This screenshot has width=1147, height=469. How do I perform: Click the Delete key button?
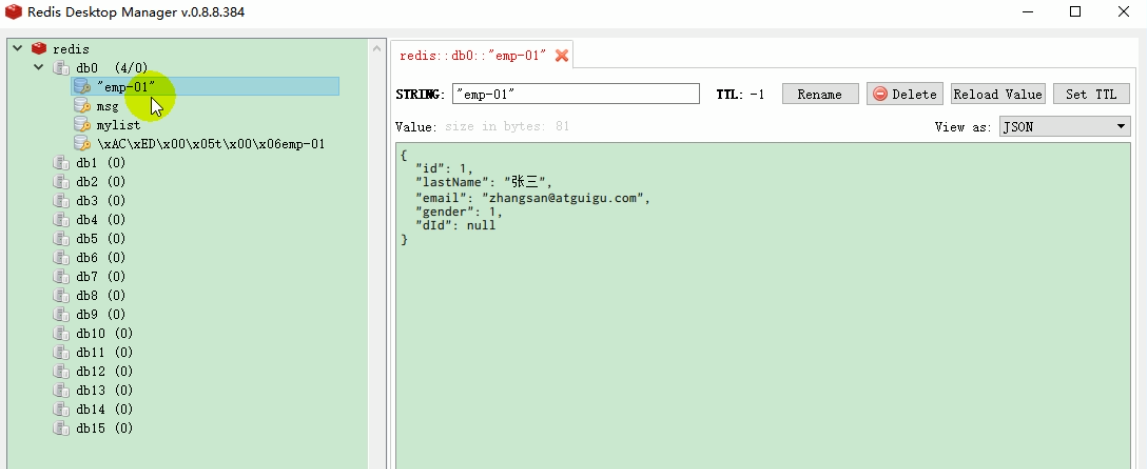point(905,94)
